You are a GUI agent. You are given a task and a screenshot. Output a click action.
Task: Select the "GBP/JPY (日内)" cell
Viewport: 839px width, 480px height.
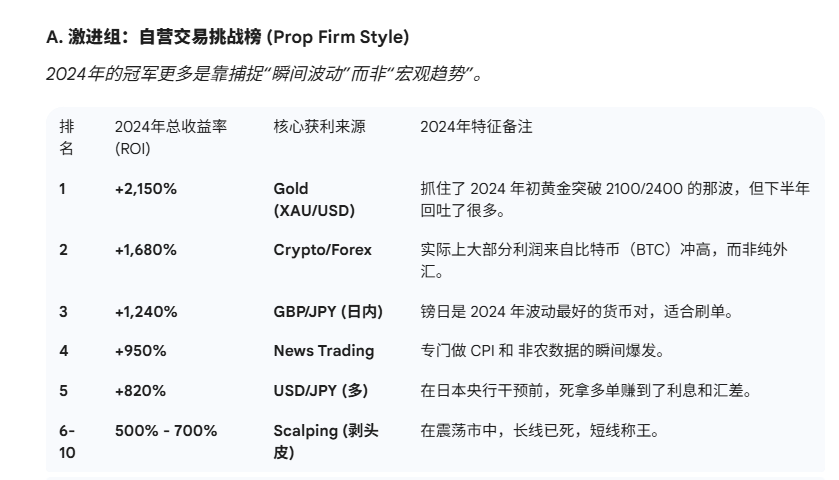328,312
